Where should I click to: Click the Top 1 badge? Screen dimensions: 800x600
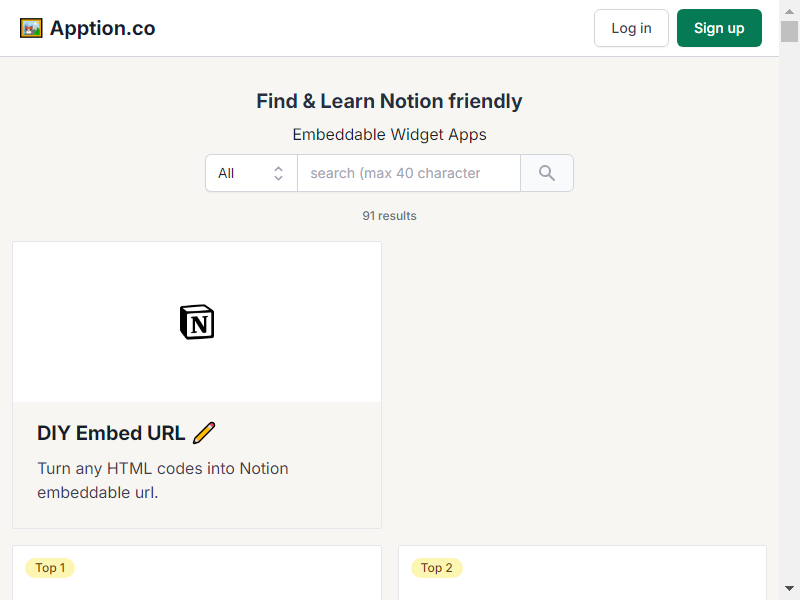(50, 568)
